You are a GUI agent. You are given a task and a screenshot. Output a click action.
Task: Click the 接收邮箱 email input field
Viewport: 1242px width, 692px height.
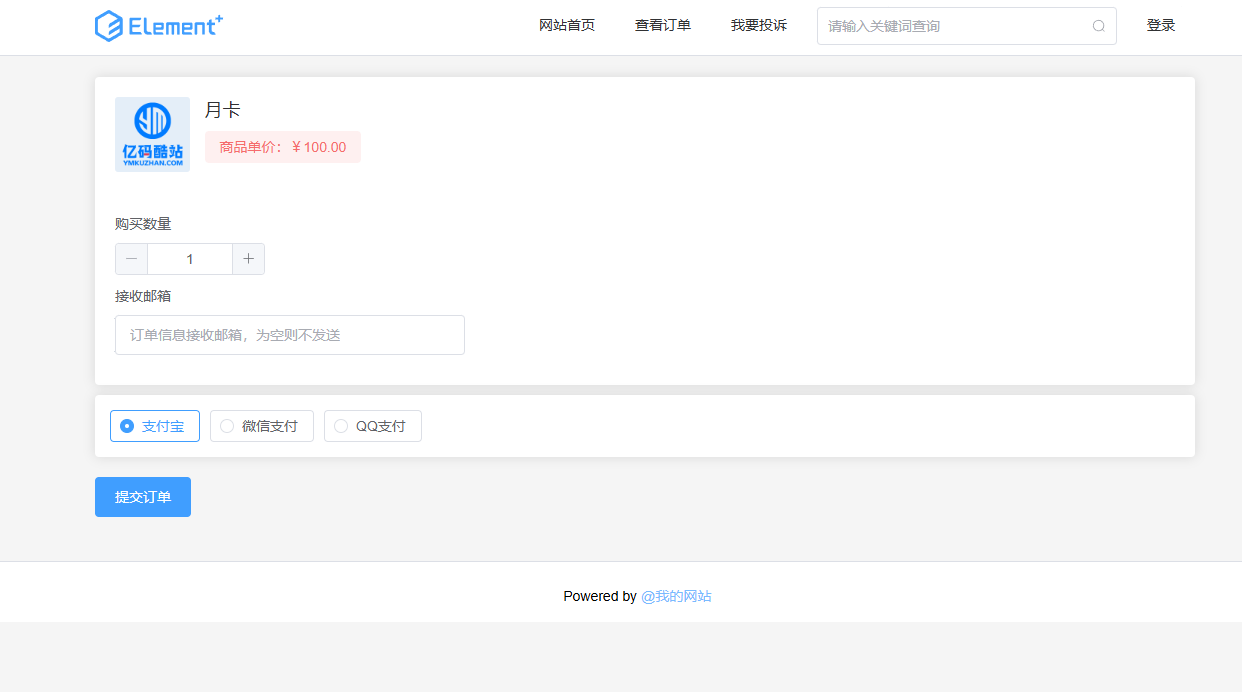[x=289, y=334]
